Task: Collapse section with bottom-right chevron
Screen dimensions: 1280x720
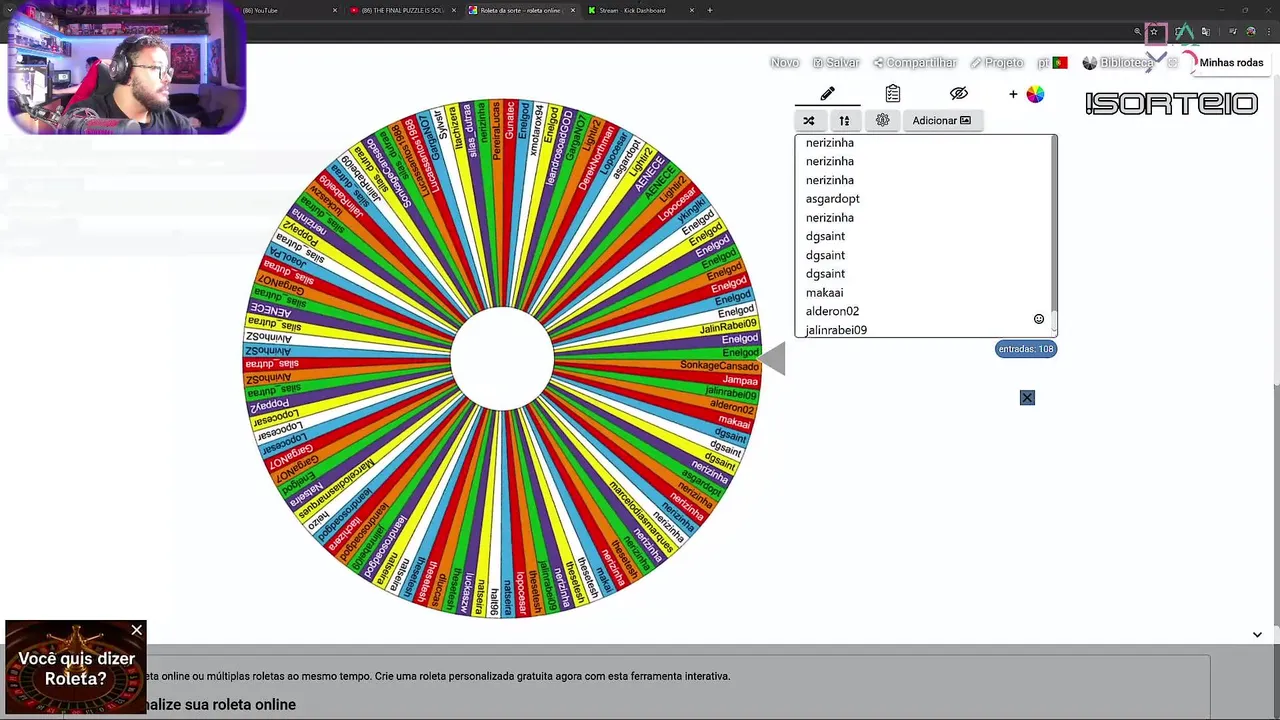Action: coord(1257,634)
